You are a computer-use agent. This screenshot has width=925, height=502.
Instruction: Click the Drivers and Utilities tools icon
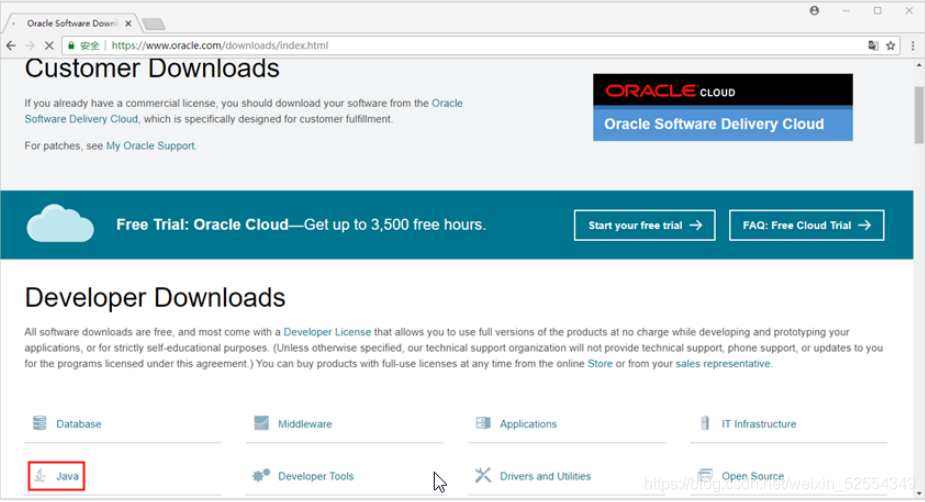coord(483,475)
